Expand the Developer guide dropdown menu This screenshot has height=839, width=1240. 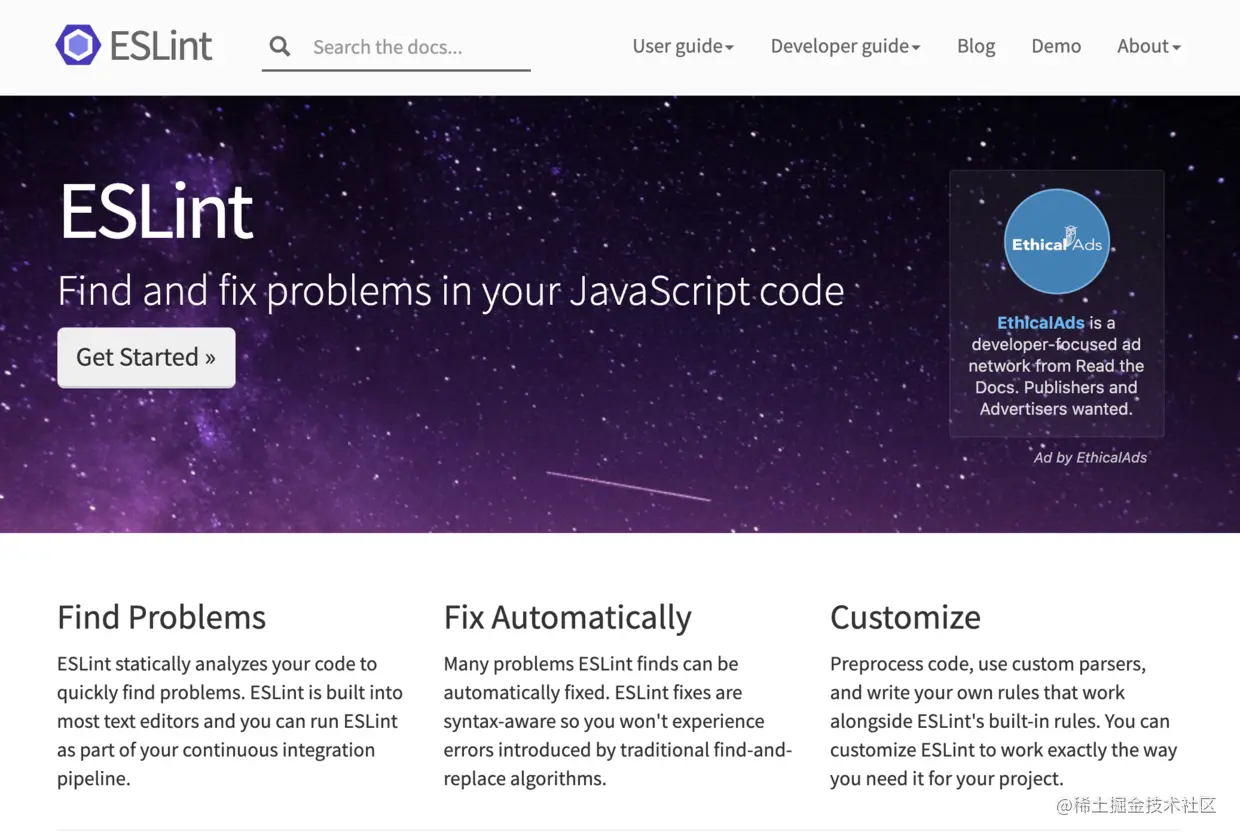pyautogui.click(x=845, y=46)
